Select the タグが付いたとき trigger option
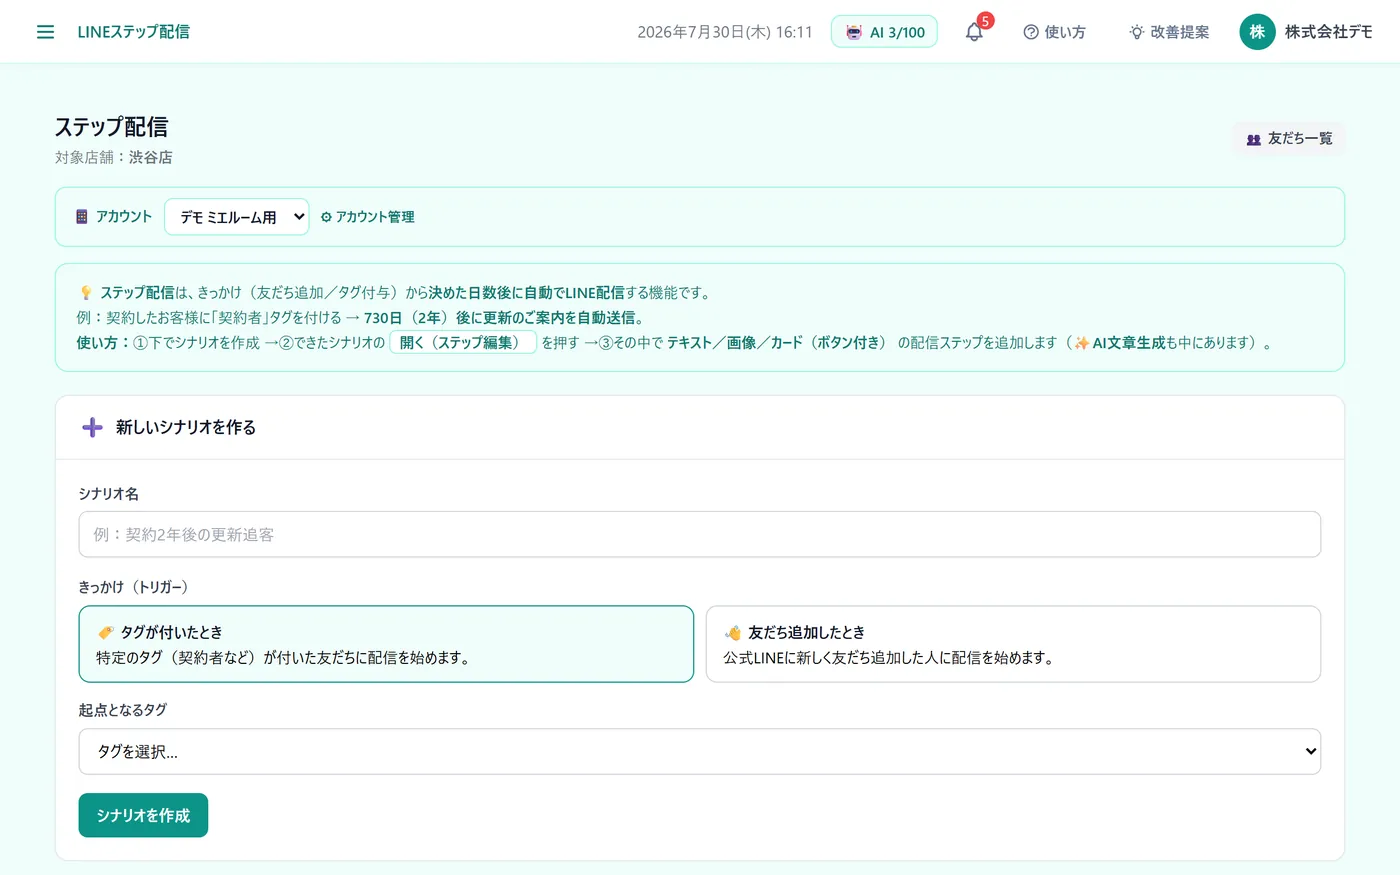The width and height of the screenshot is (1400, 875). tap(386, 644)
